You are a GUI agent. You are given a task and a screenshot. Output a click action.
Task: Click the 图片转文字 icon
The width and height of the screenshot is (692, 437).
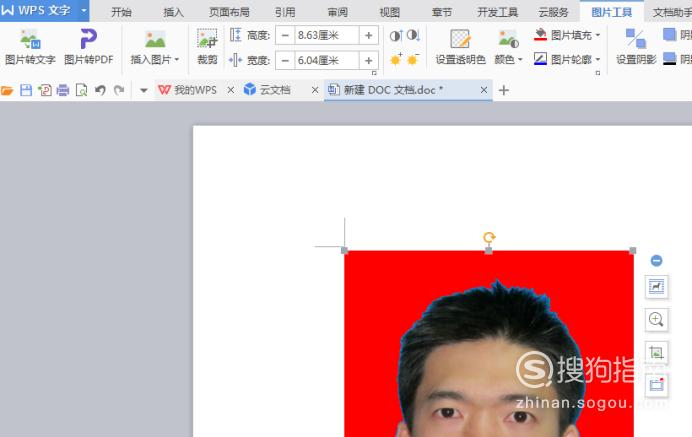click(30, 39)
